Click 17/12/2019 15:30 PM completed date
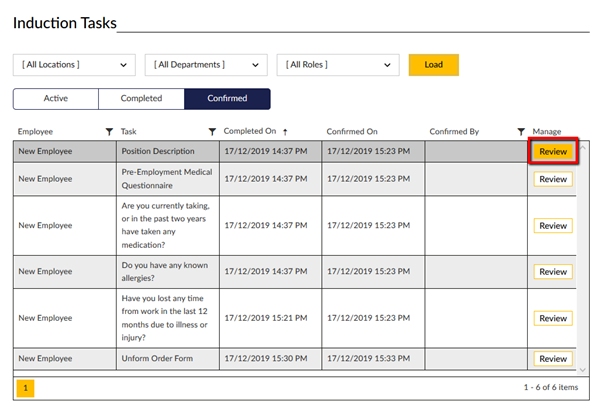Viewport: 602px width, 409px height. coord(266,358)
